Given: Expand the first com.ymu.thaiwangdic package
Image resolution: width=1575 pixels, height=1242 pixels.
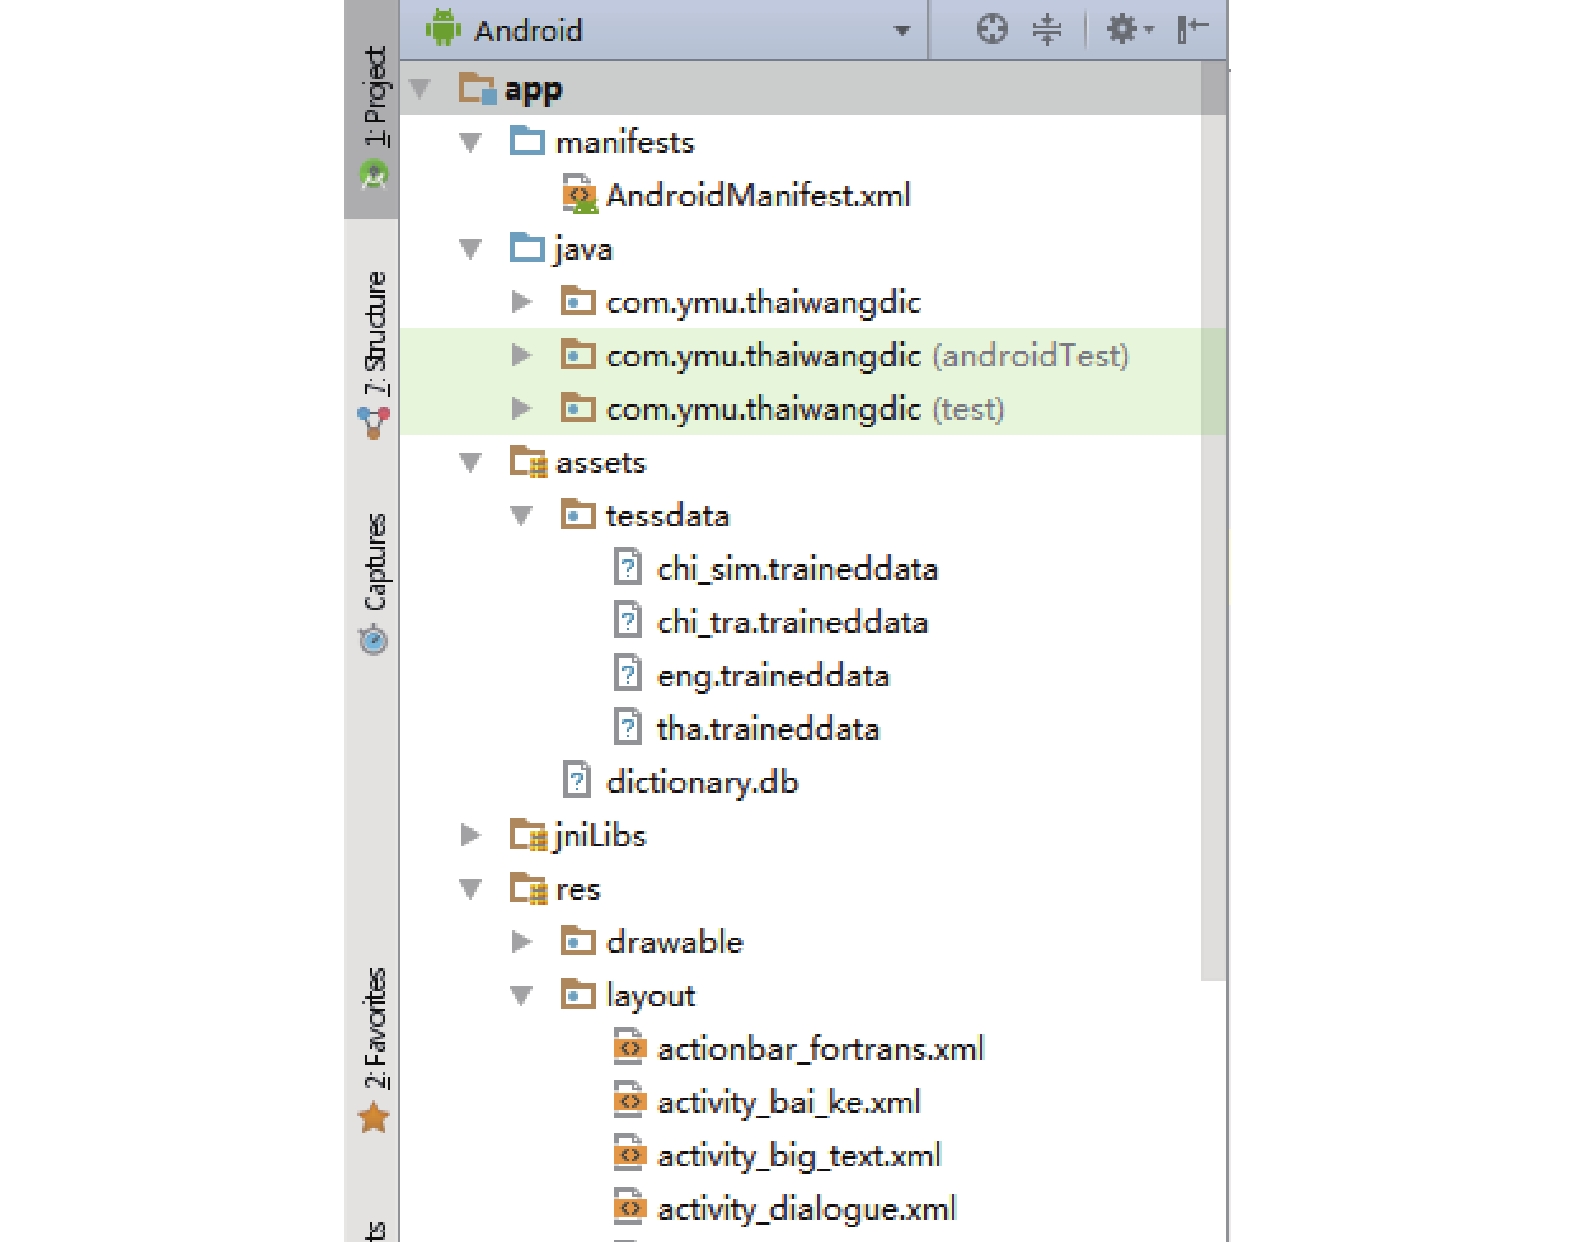Looking at the screenshot, I should (x=521, y=302).
